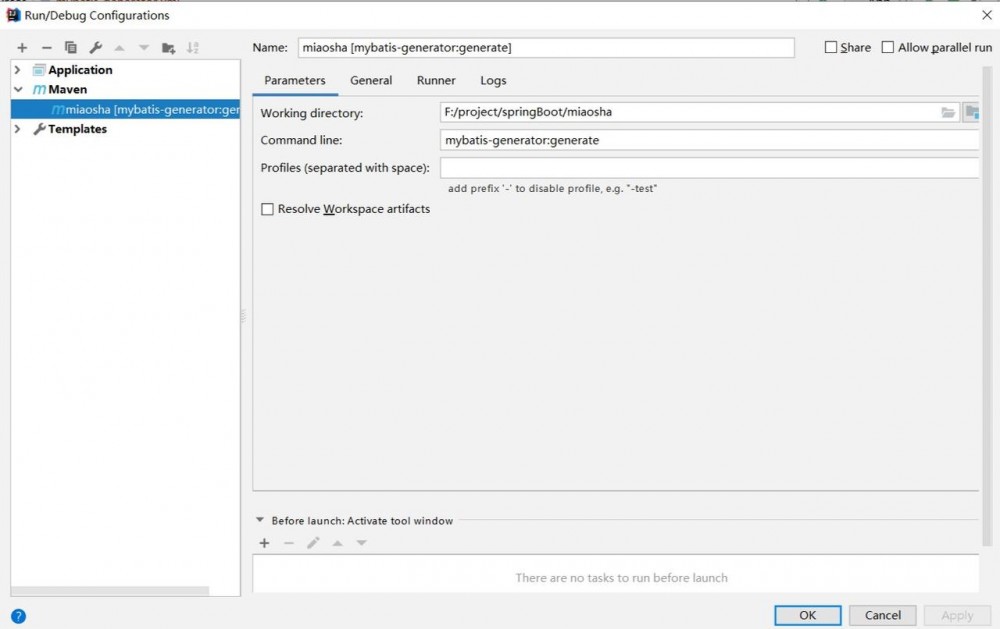Collapse the Before launch section
Image resolution: width=1000 pixels, height=629 pixels.
click(260, 520)
